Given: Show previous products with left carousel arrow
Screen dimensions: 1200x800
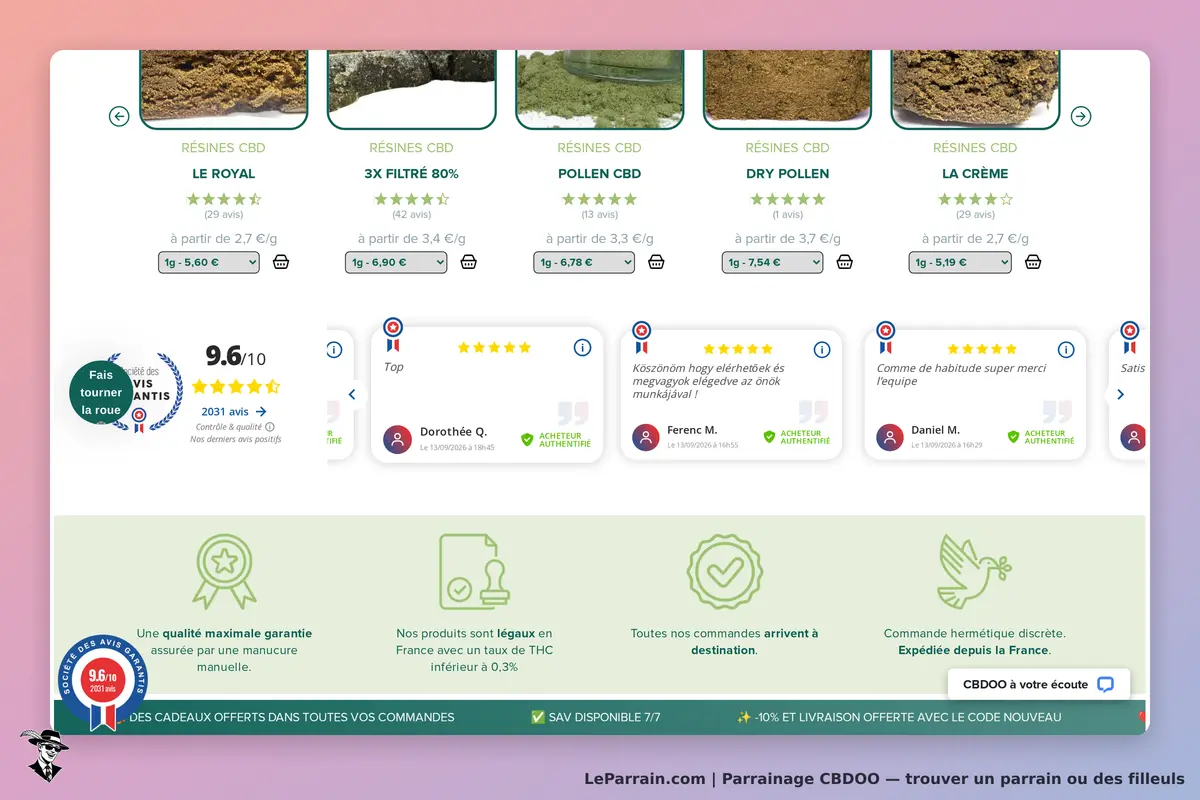Looking at the screenshot, I should [119, 117].
